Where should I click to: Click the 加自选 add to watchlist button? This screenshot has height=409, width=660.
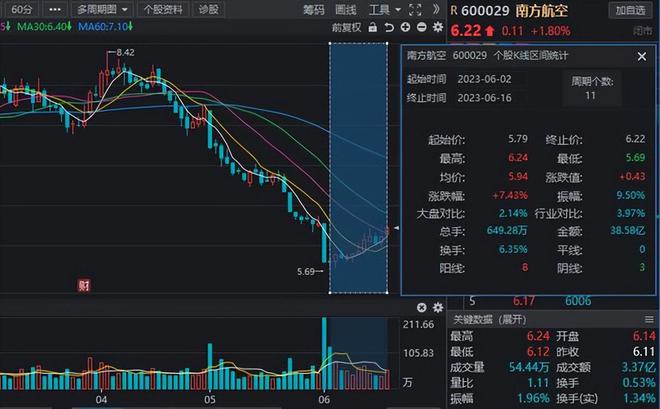pos(630,10)
